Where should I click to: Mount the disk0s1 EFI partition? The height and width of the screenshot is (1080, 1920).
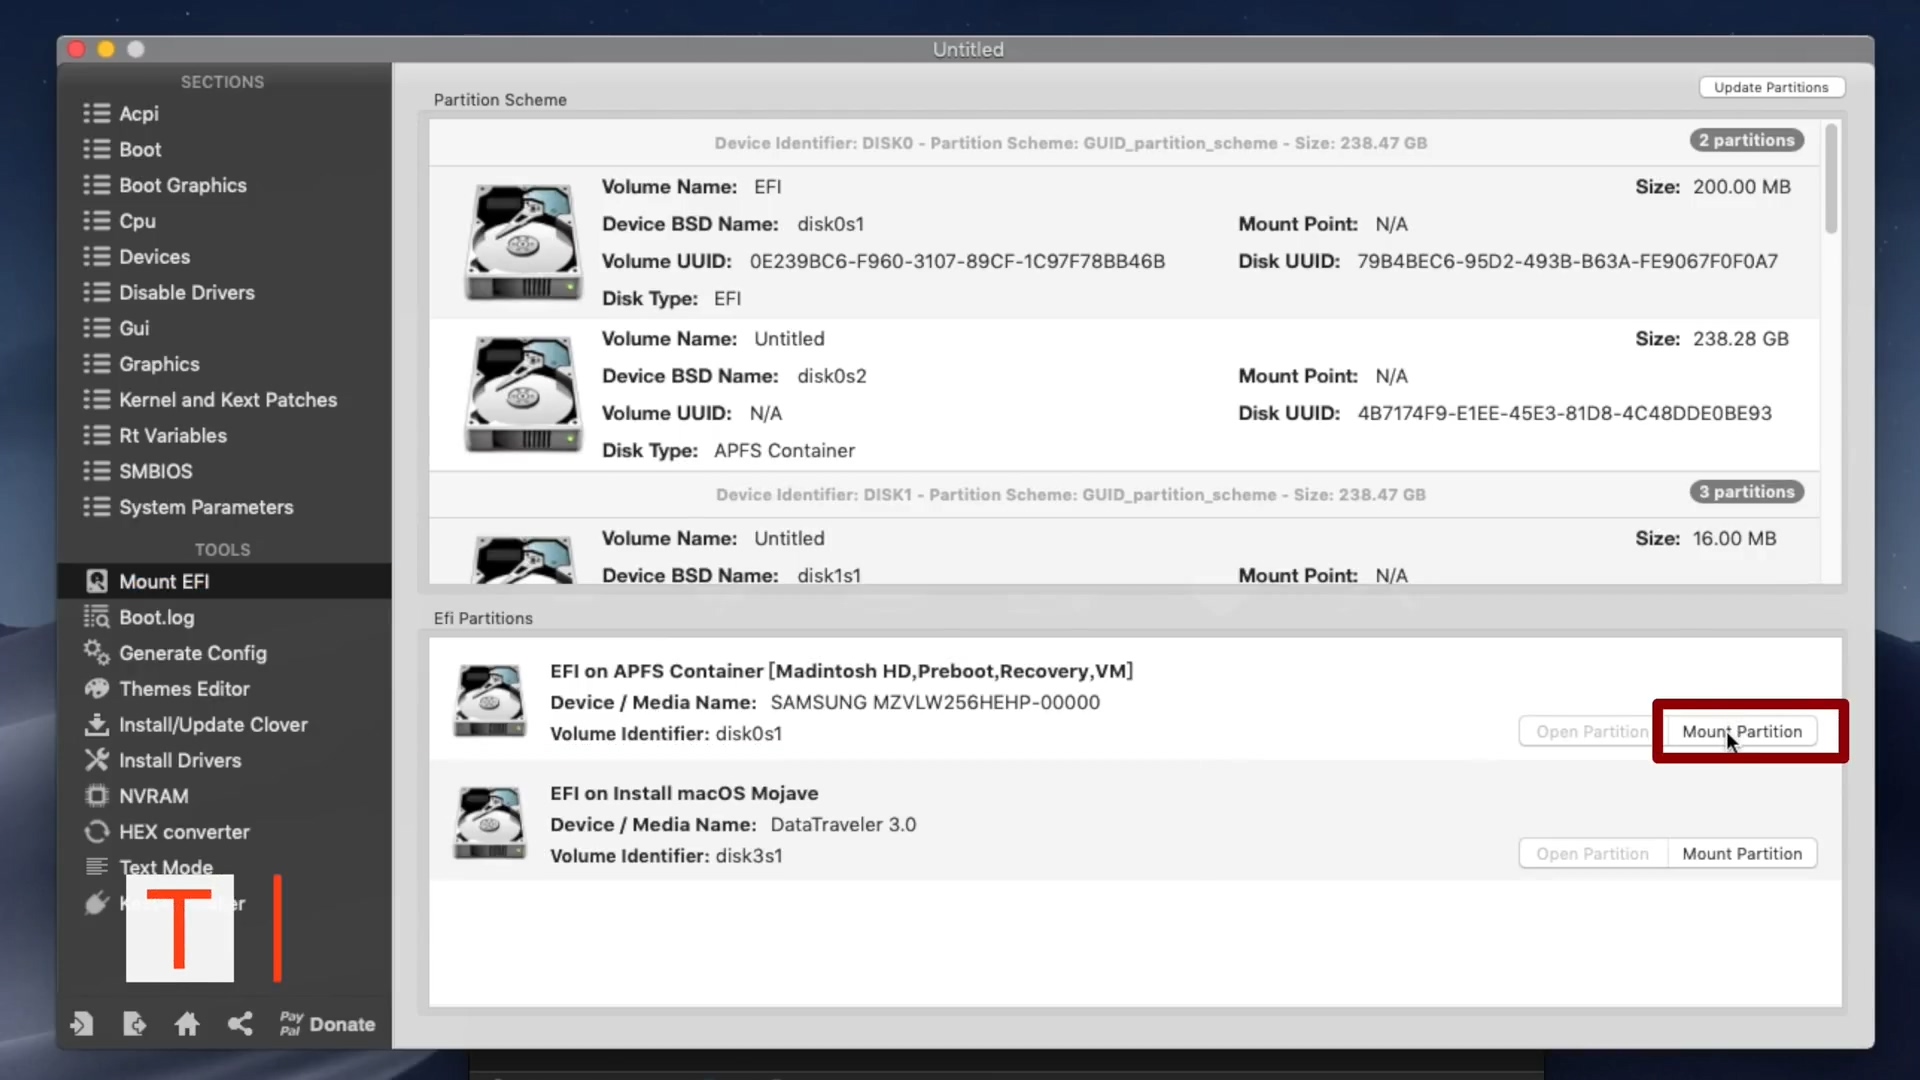(x=1742, y=732)
